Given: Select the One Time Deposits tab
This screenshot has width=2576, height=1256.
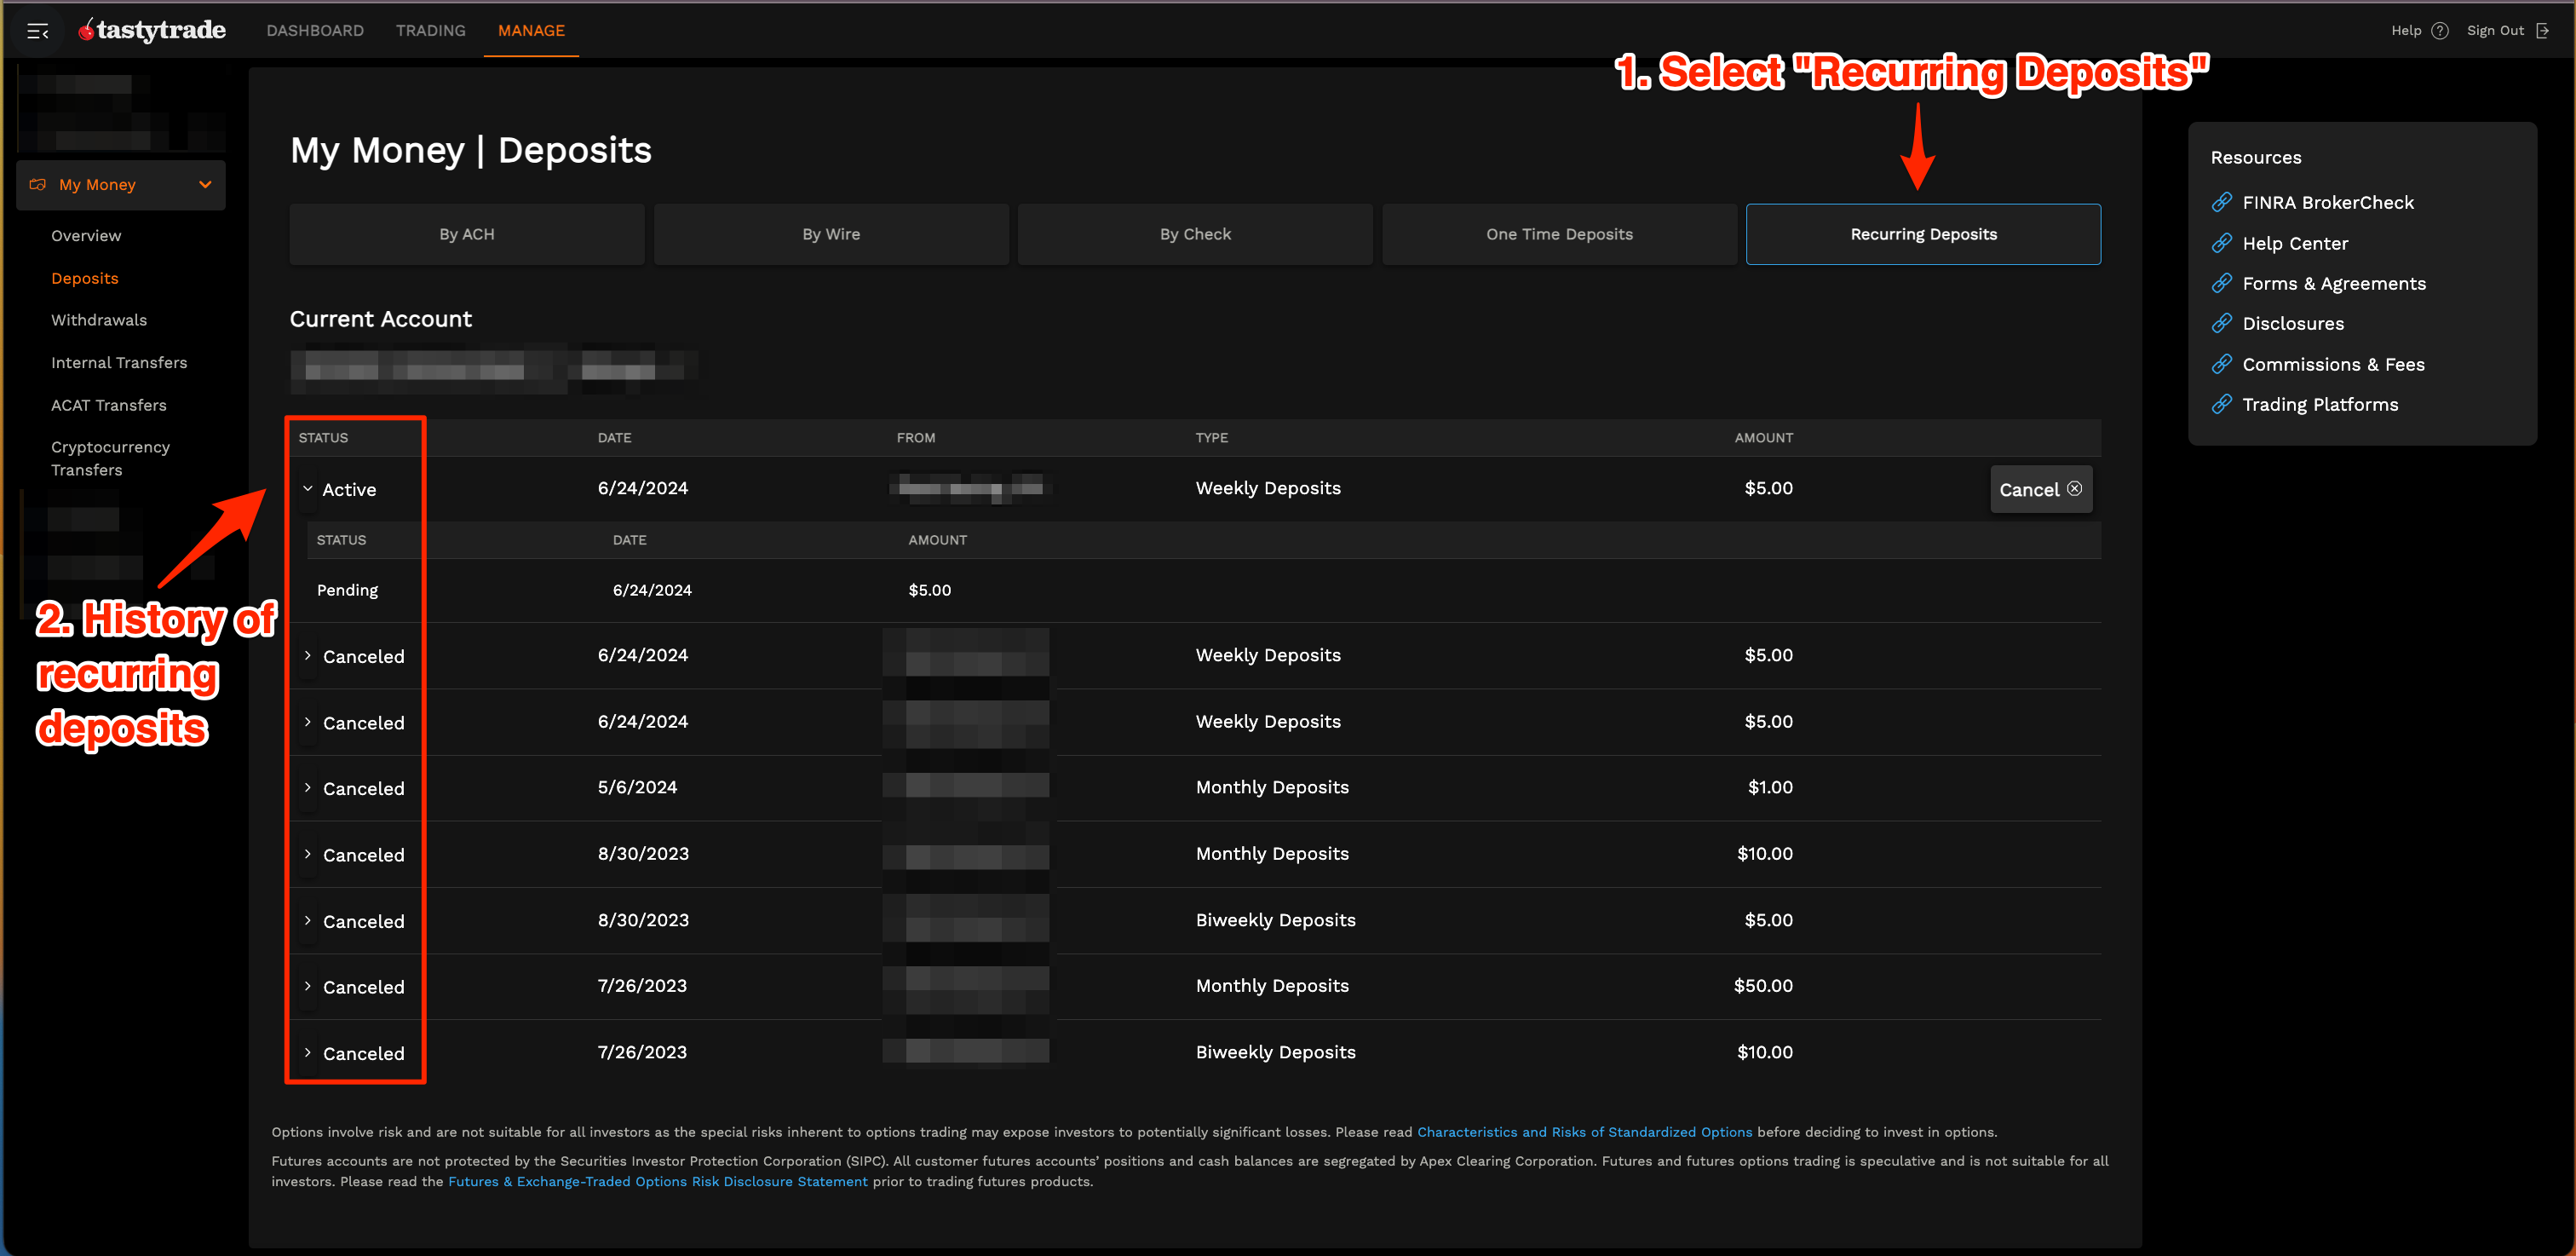Looking at the screenshot, I should tap(1558, 233).
